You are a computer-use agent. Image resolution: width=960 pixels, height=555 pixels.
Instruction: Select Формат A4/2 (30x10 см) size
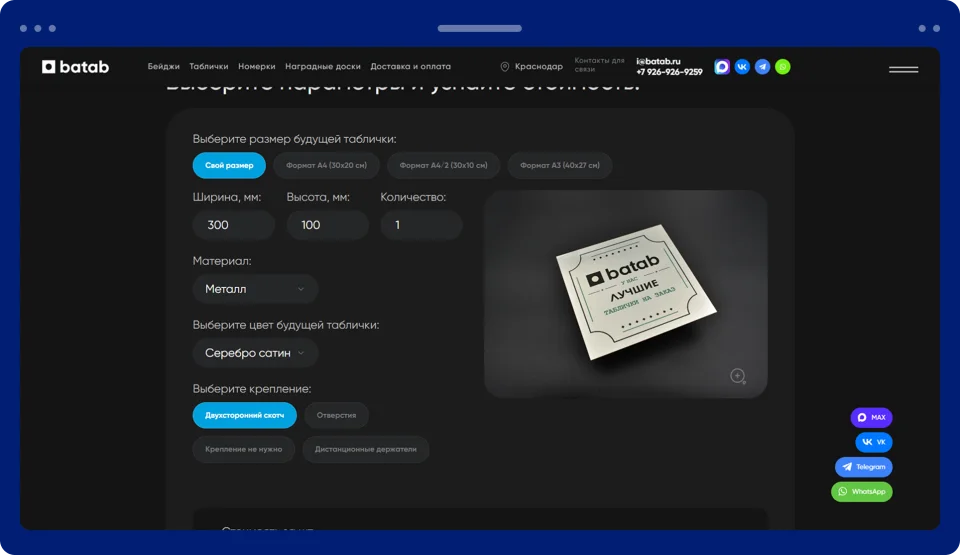443,165
